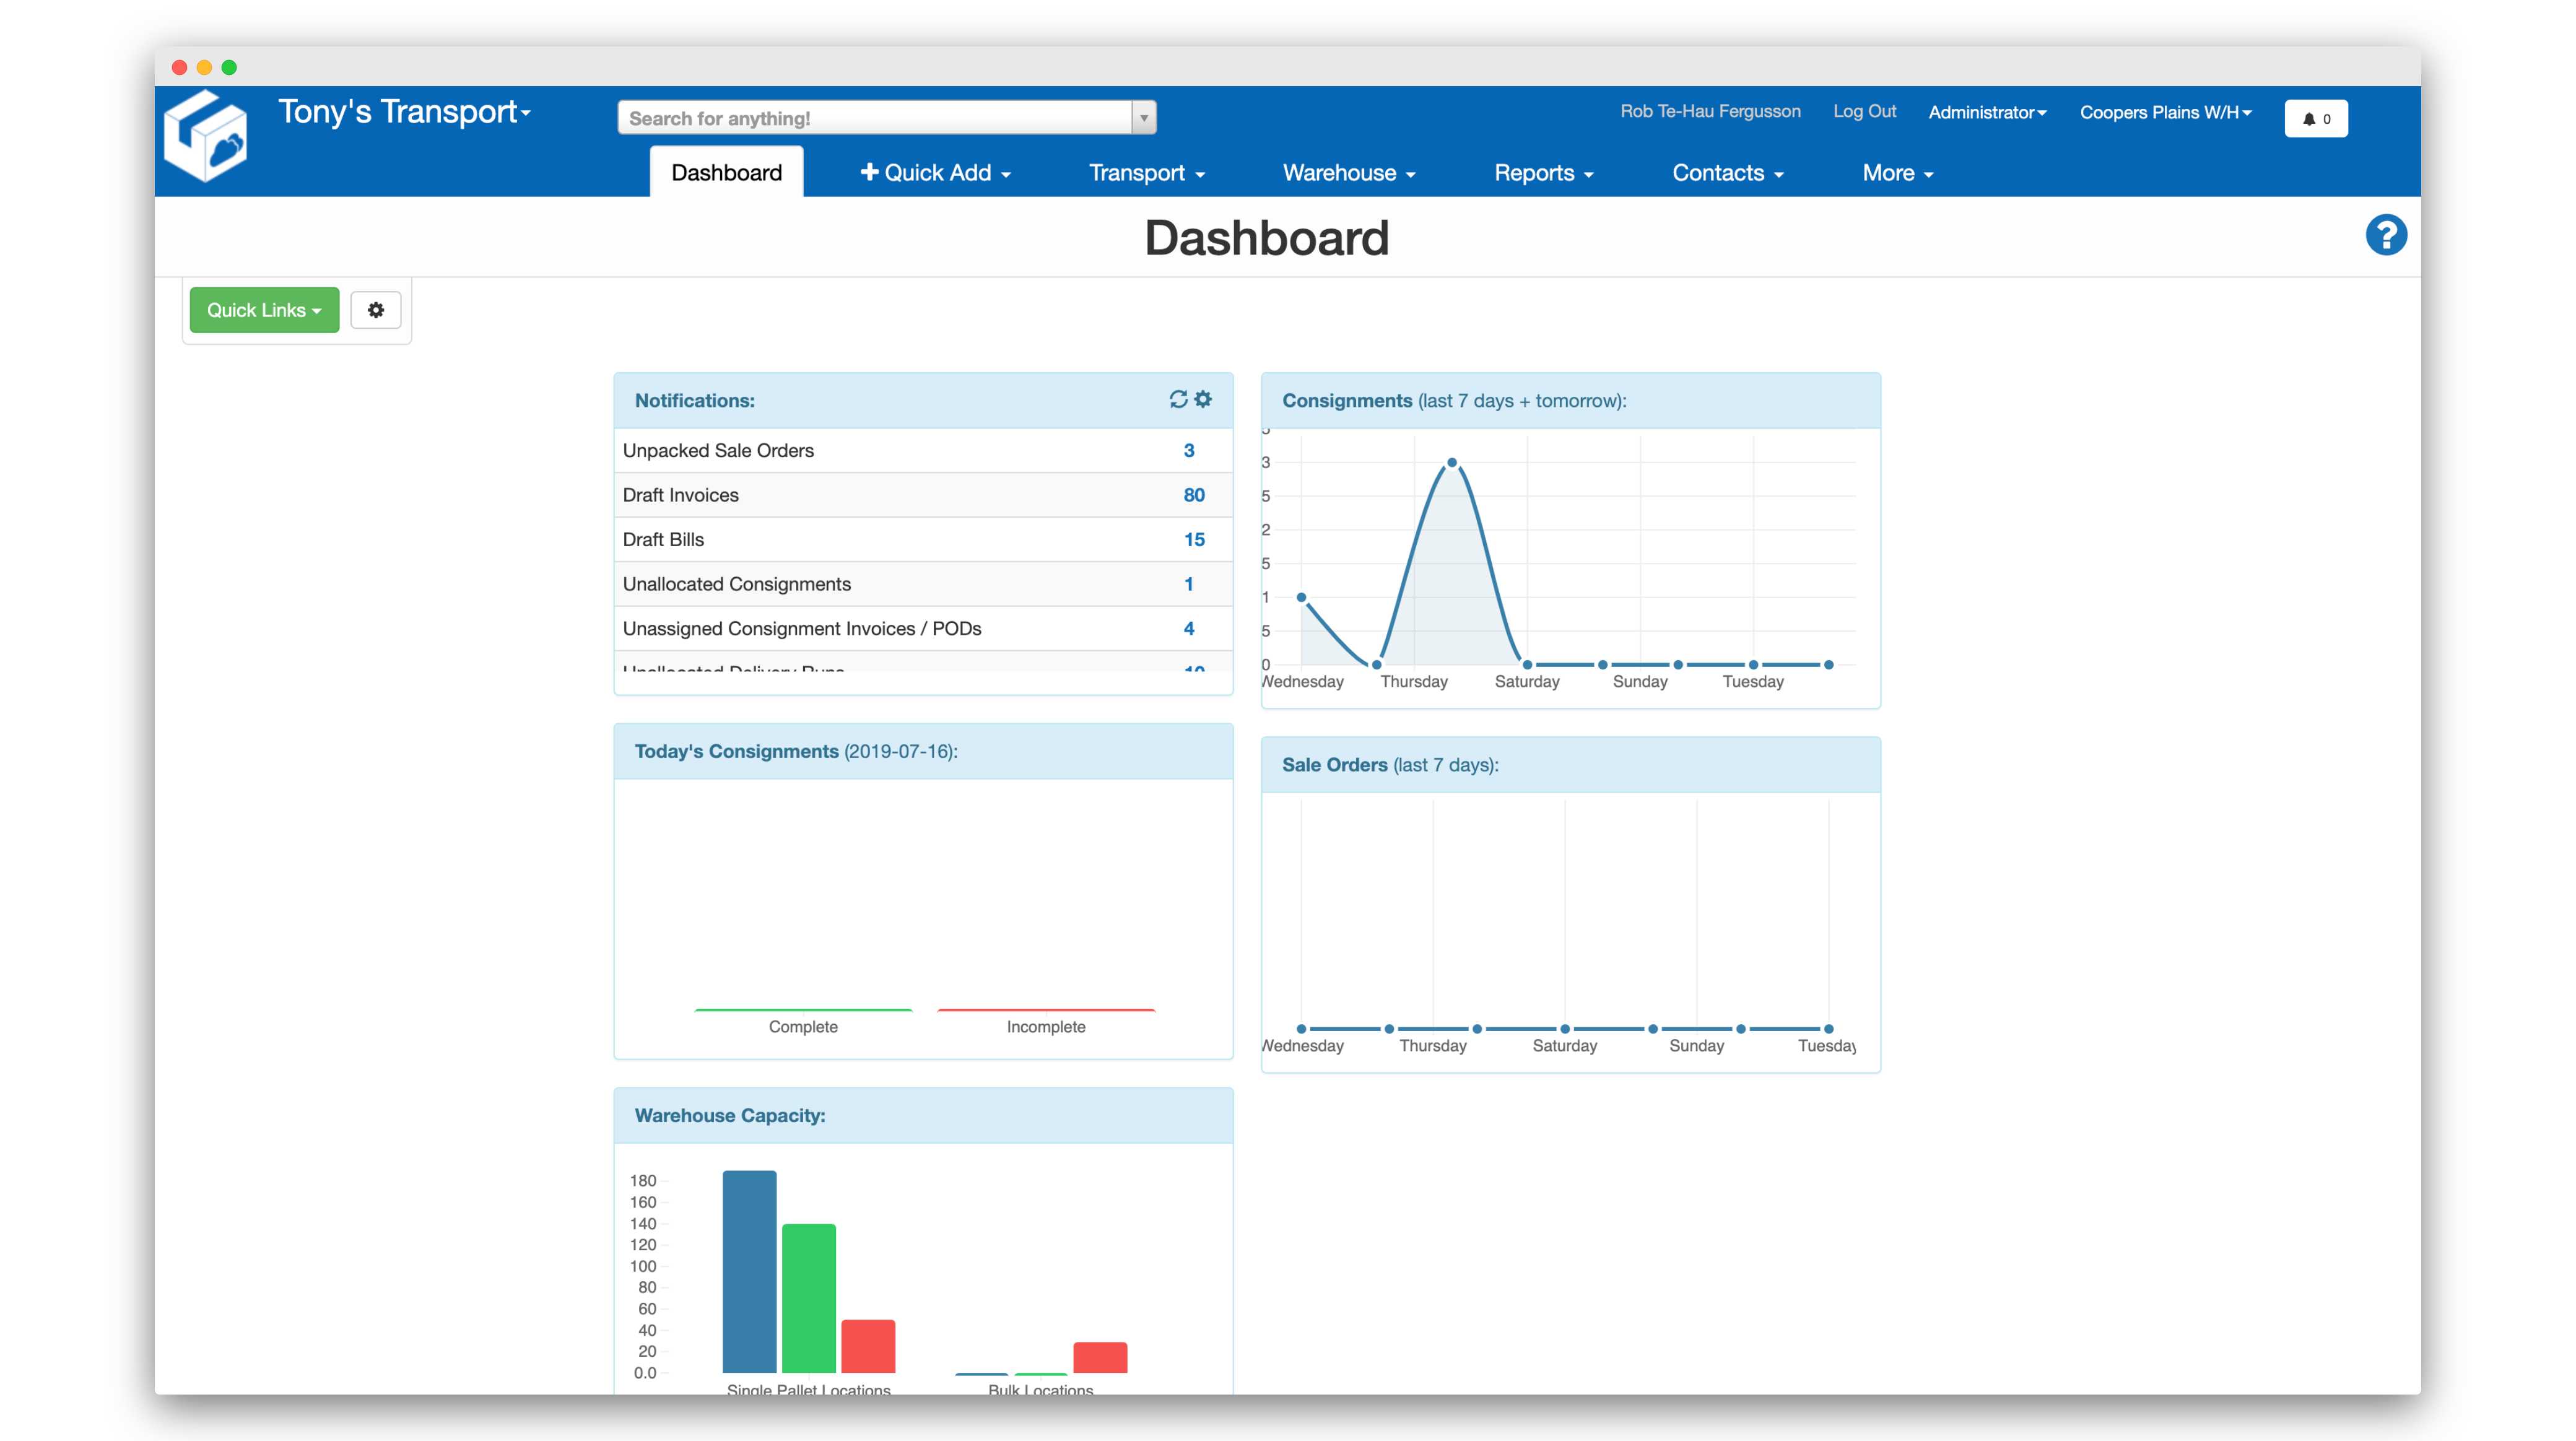Open the Quick Add menu

point(935,173)
